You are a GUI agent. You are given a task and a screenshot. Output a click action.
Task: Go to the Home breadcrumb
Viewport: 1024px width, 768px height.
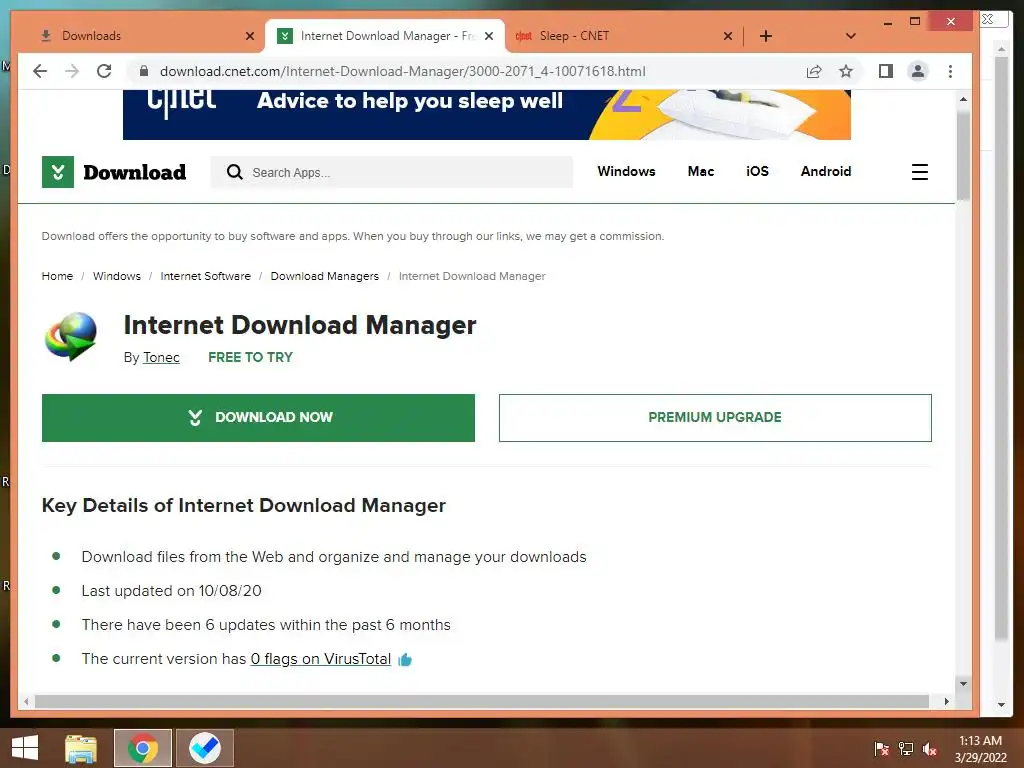pos(57,276)
